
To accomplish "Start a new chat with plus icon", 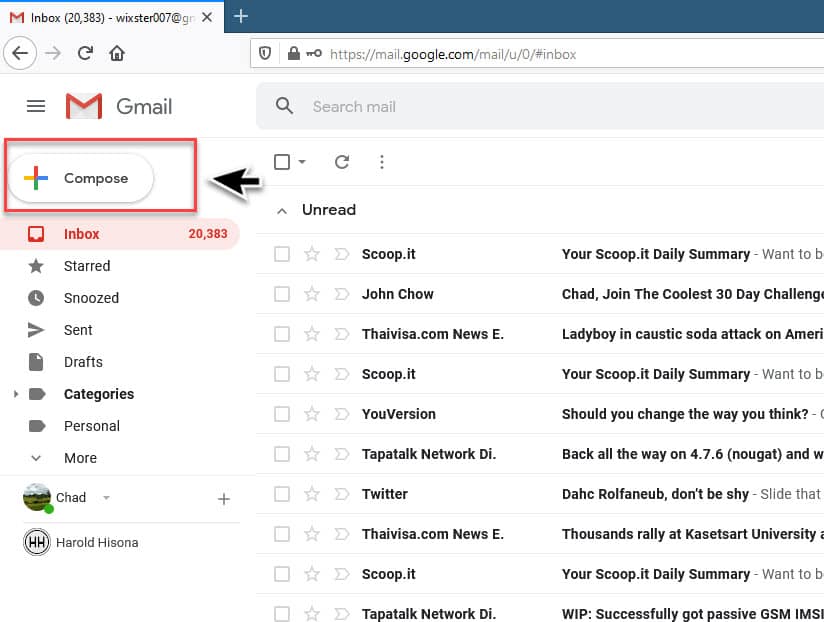I will (224, 499).
